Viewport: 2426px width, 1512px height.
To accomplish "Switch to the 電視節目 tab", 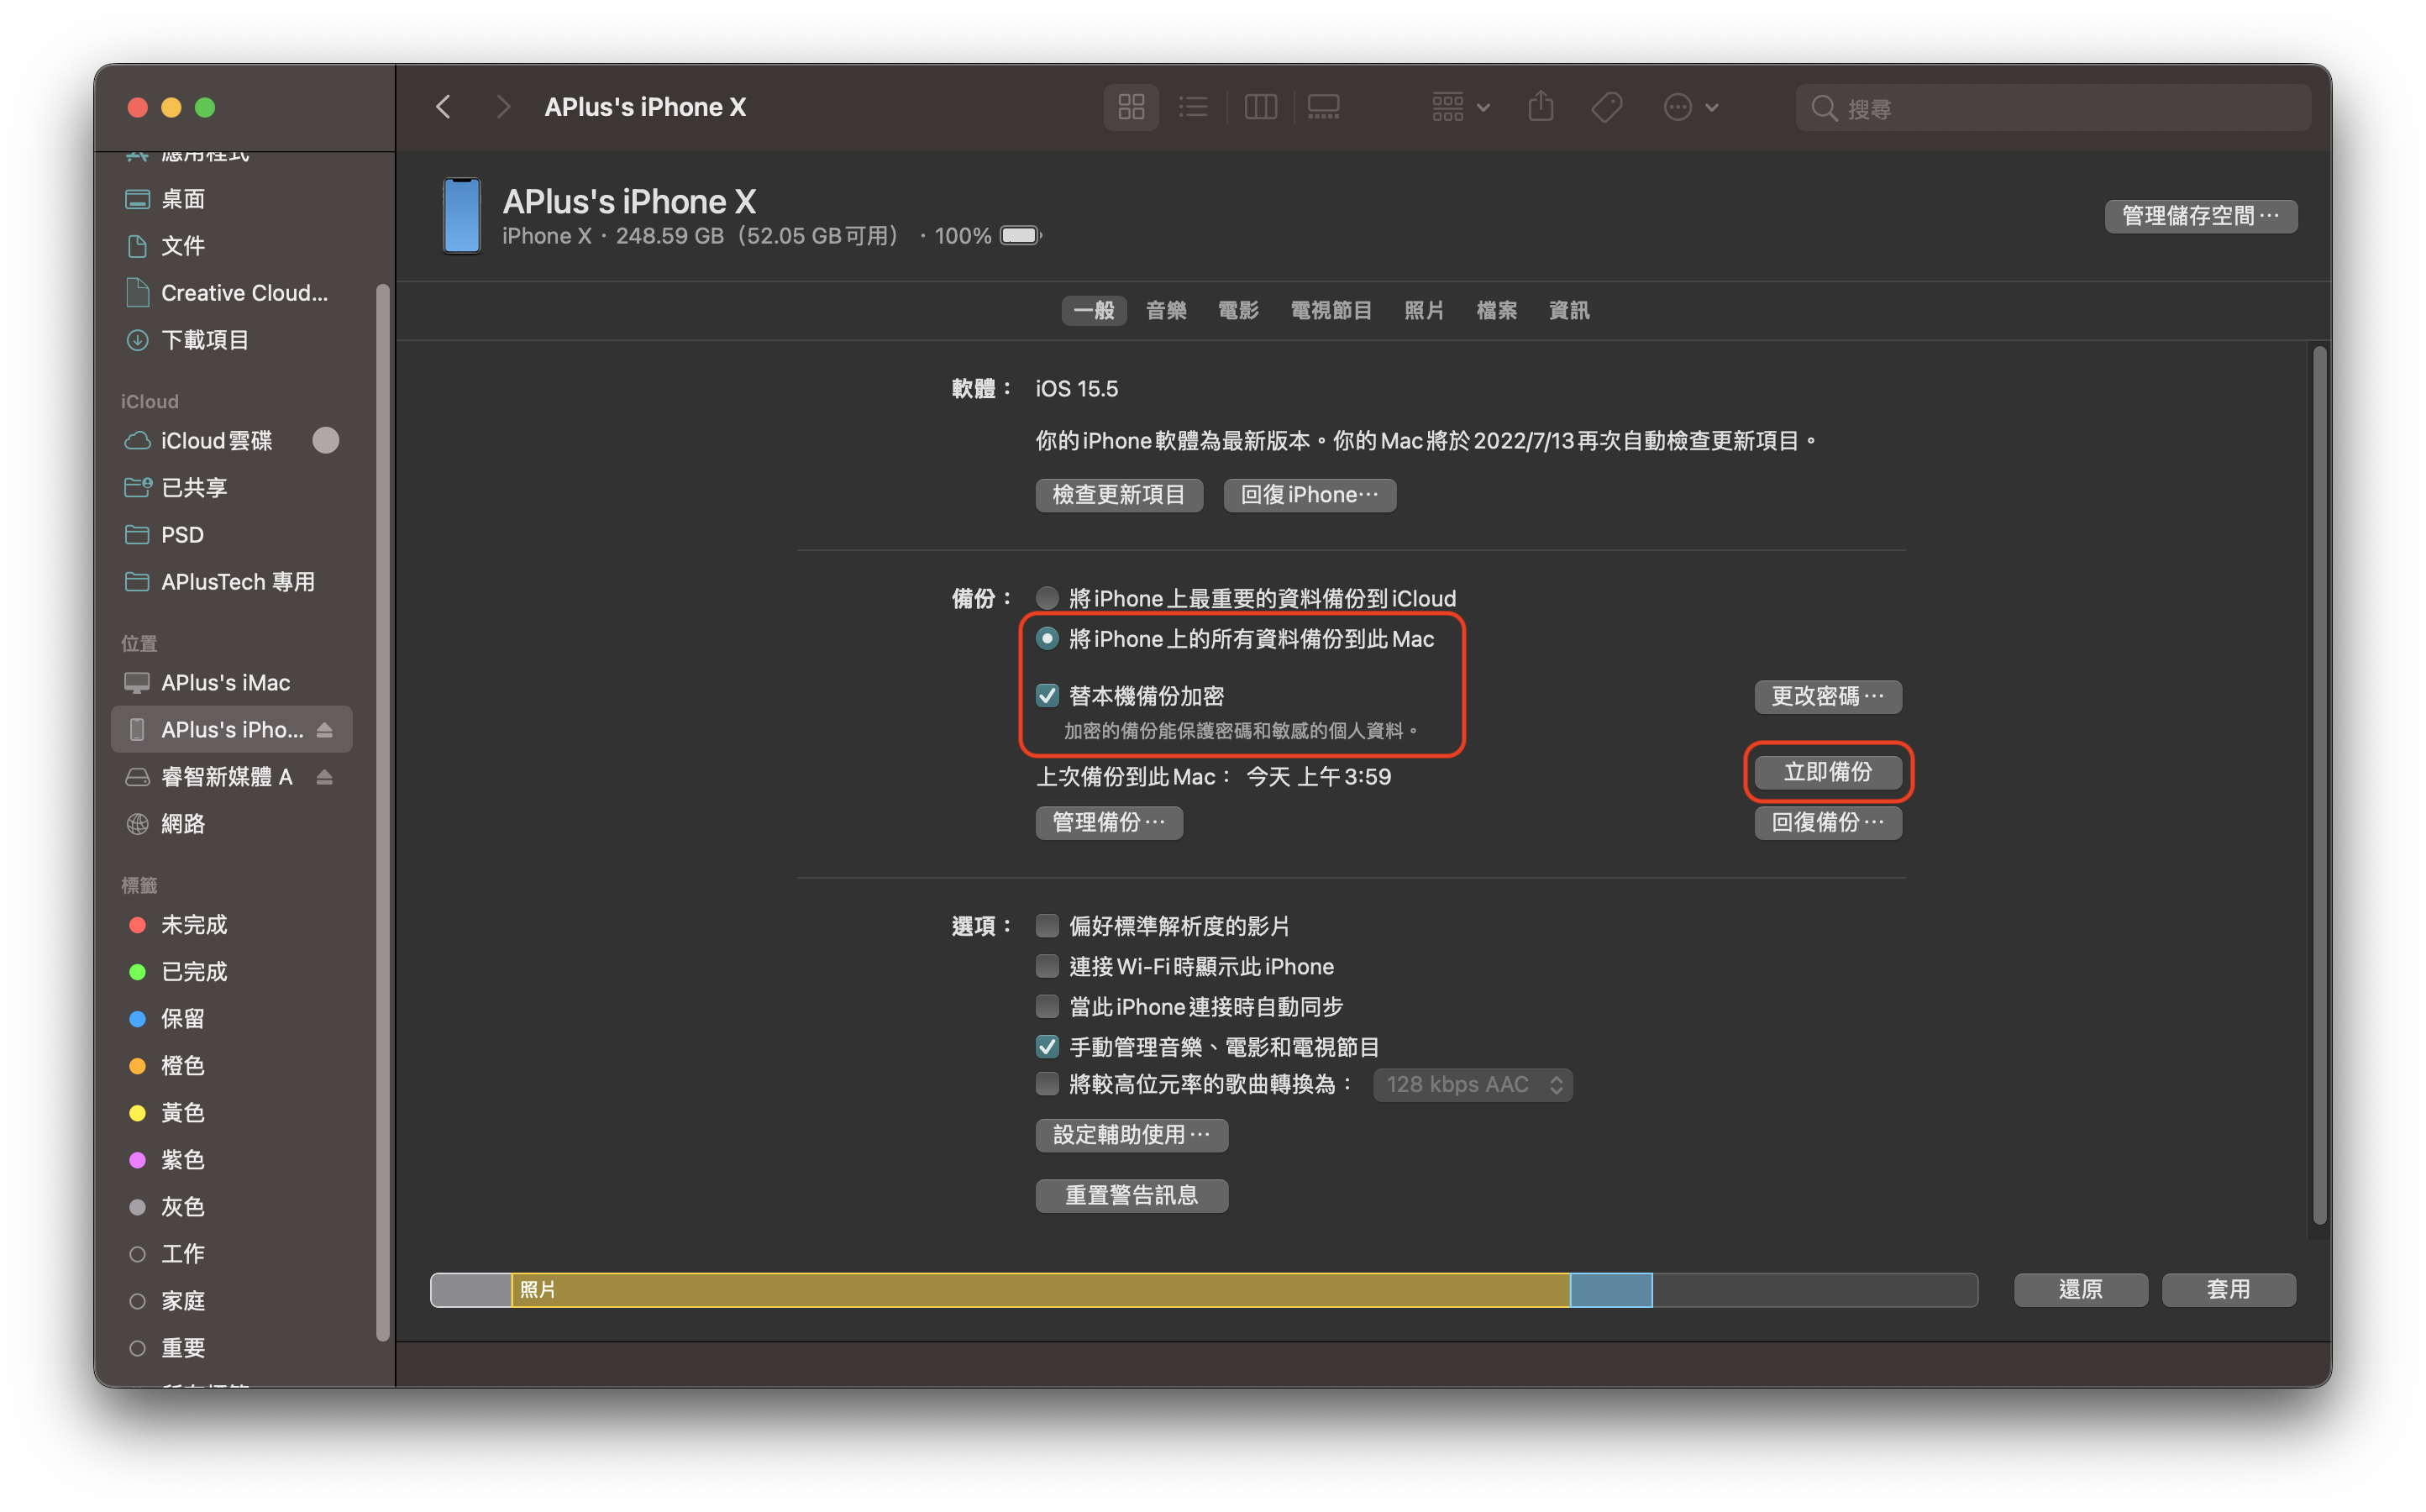I will coord(1331,311).
